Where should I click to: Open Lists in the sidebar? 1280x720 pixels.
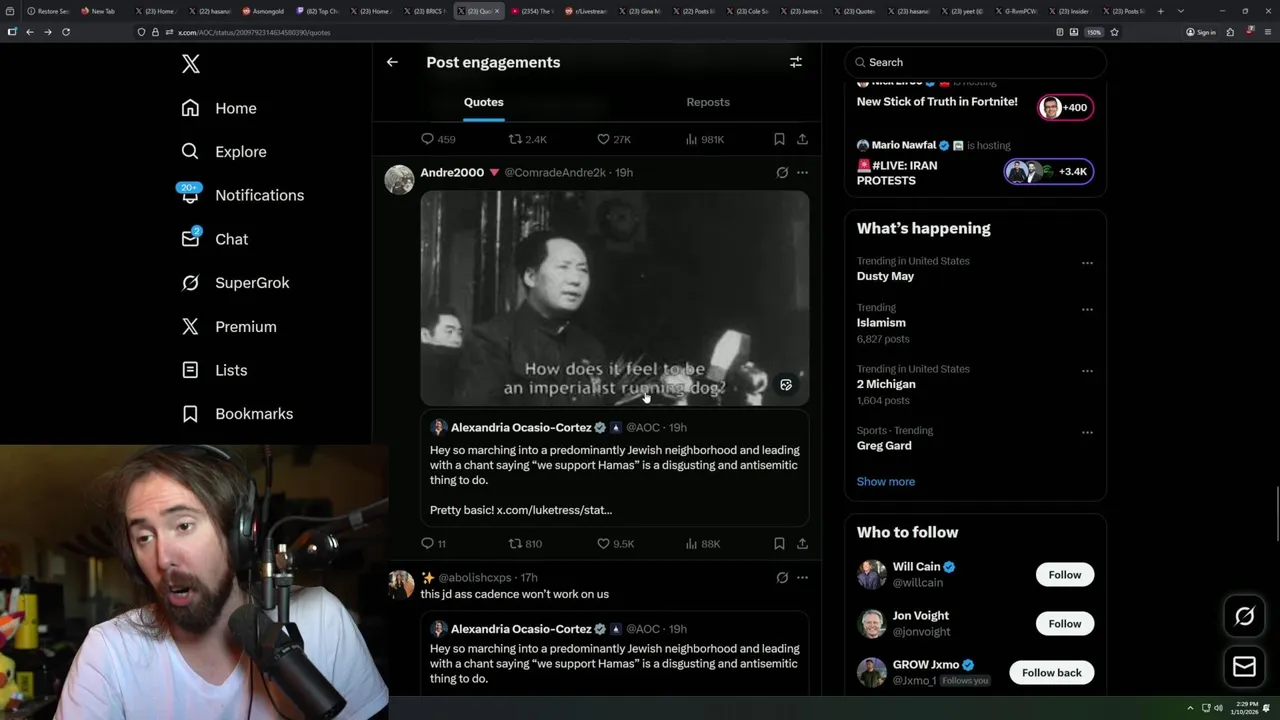pyautogui.click(x=215, y=370)
